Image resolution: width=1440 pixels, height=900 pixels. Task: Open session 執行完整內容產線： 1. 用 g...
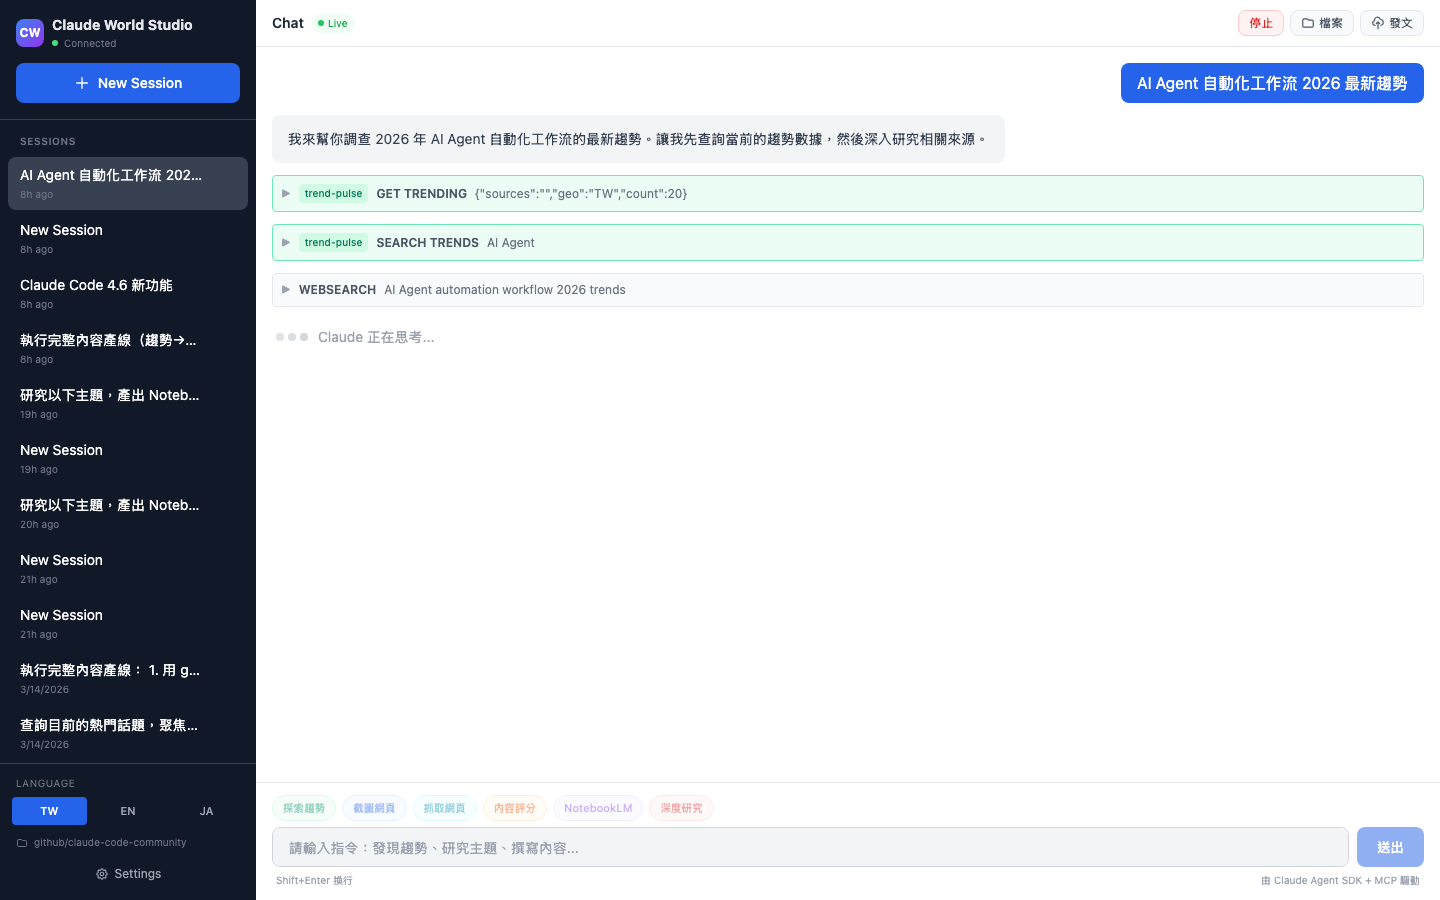coord(128,678)
